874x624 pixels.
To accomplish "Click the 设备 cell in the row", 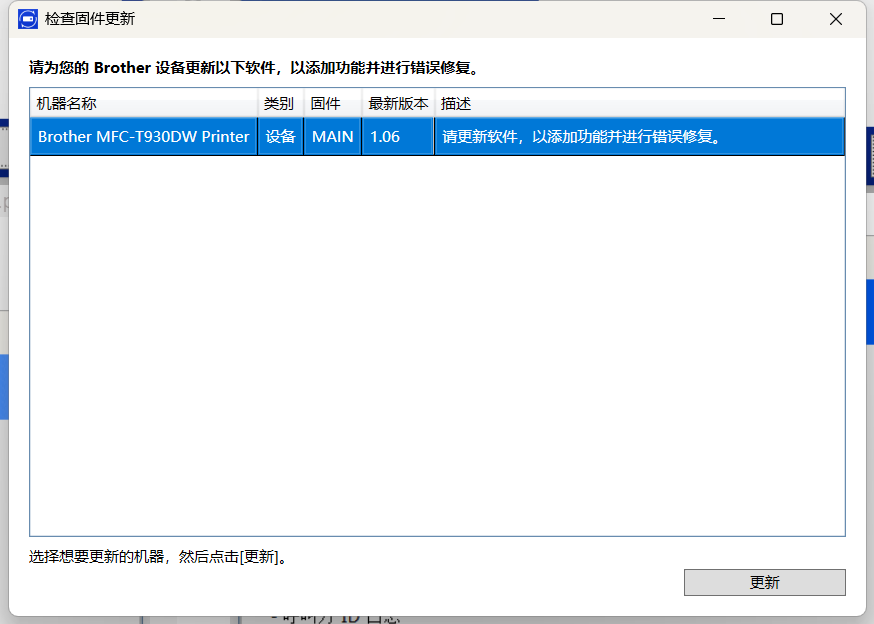I will tap(280, 137).
